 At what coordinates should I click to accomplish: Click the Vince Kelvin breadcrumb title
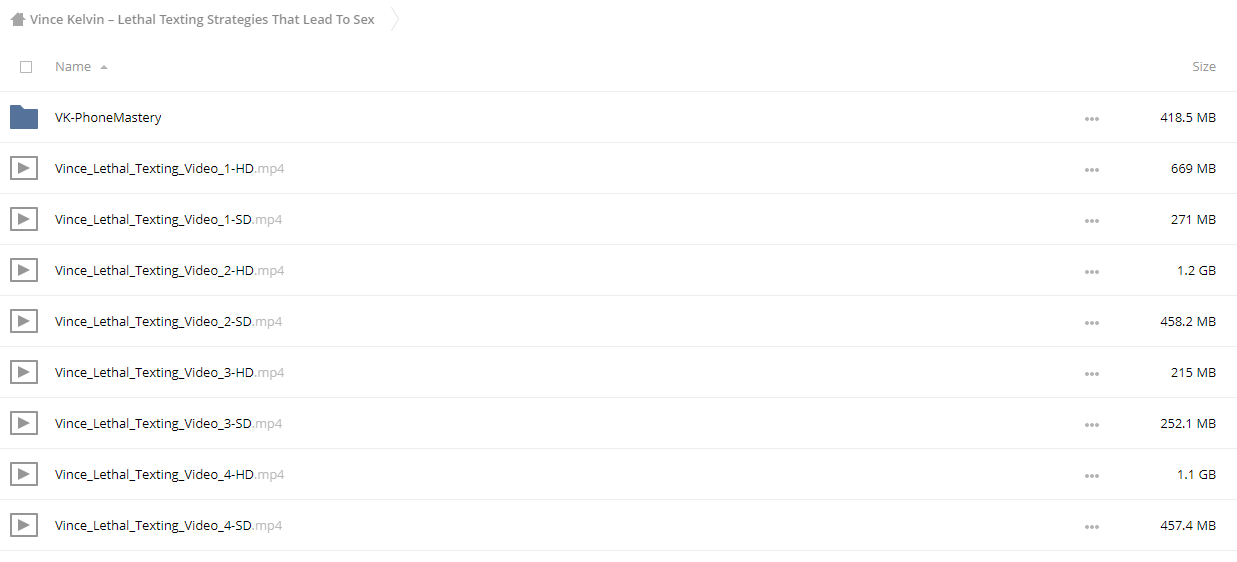[x=202, y=19]
